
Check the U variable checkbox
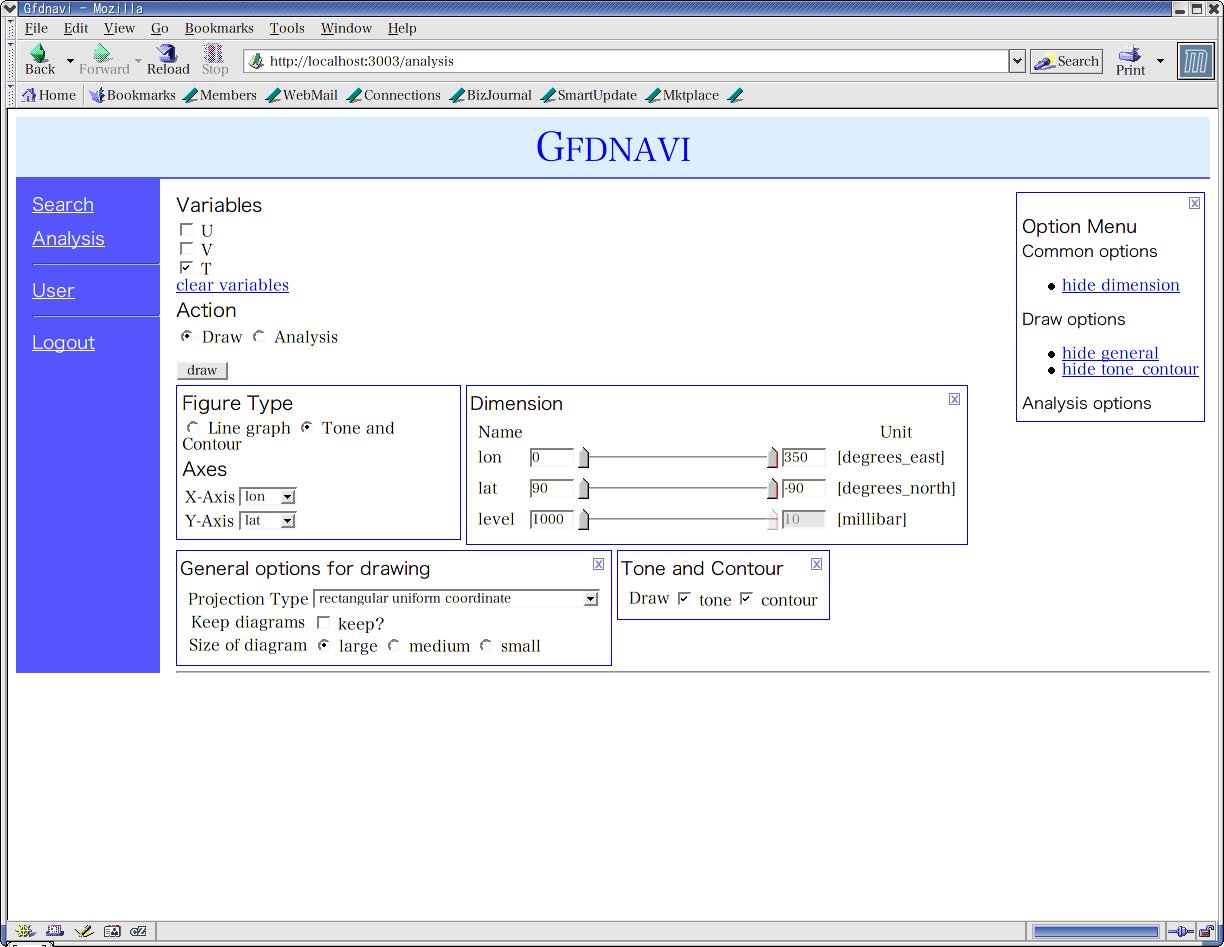click(x=186, y=230)
